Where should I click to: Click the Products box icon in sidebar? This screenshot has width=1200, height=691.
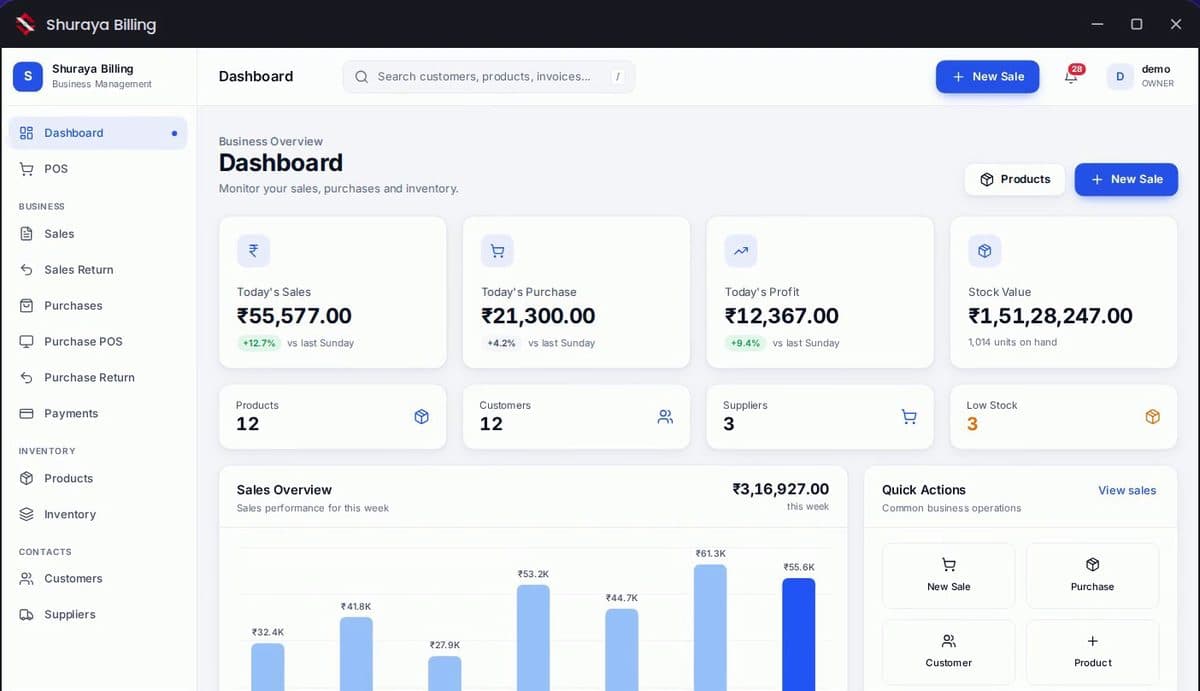(x=27, y=479)
